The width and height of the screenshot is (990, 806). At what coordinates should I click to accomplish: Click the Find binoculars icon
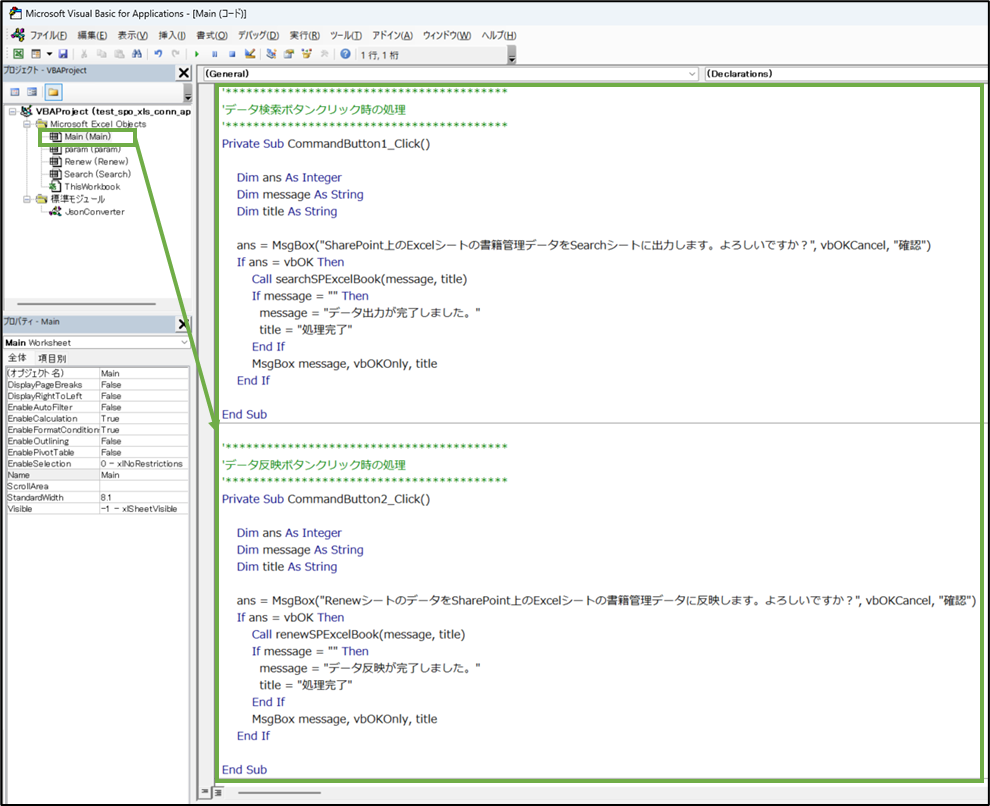coord(137,54)
